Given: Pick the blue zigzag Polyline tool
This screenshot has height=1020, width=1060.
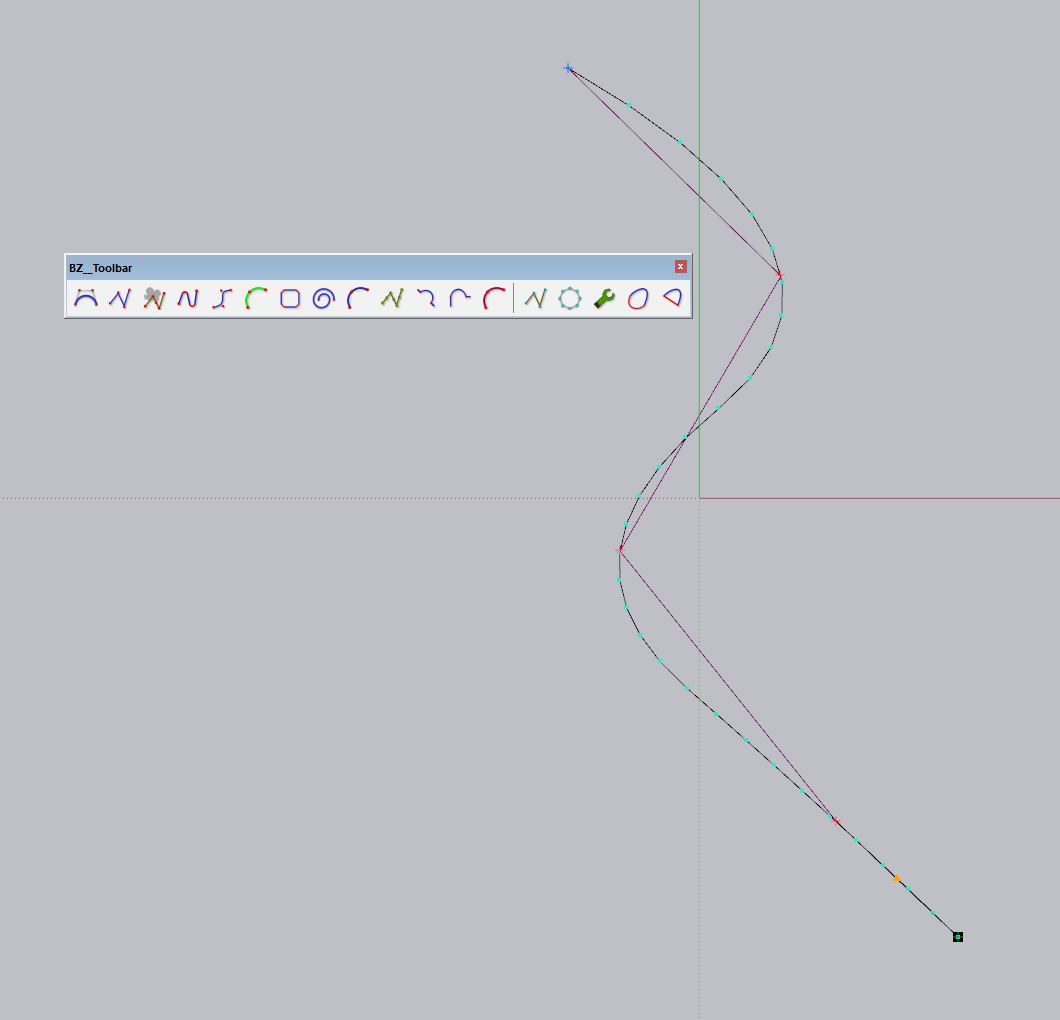Looking at the screenshot, I should (120, 298).
